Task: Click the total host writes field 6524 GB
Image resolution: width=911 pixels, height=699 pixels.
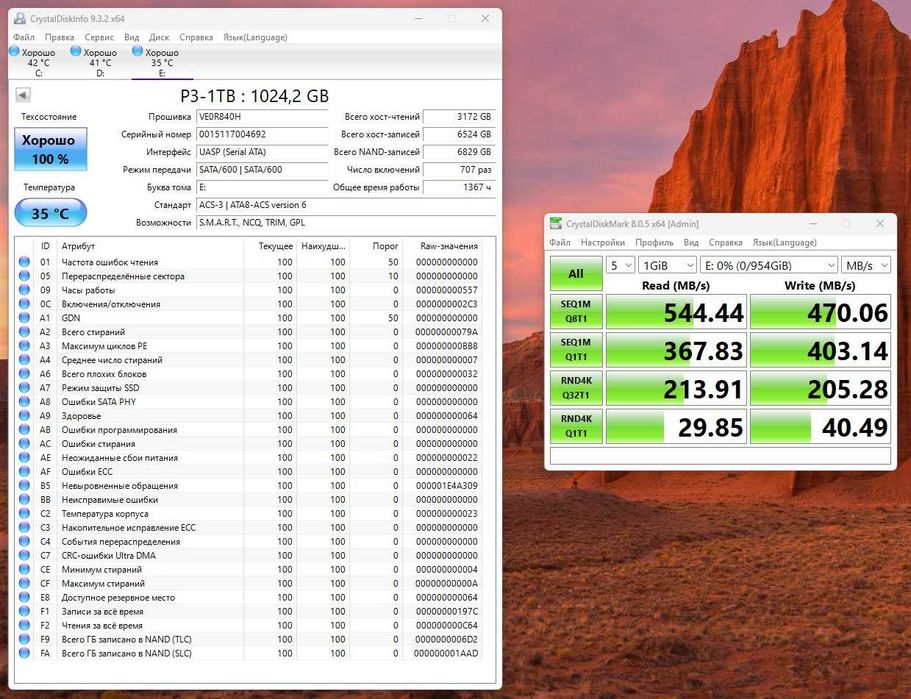Action: tap(459, 134)
